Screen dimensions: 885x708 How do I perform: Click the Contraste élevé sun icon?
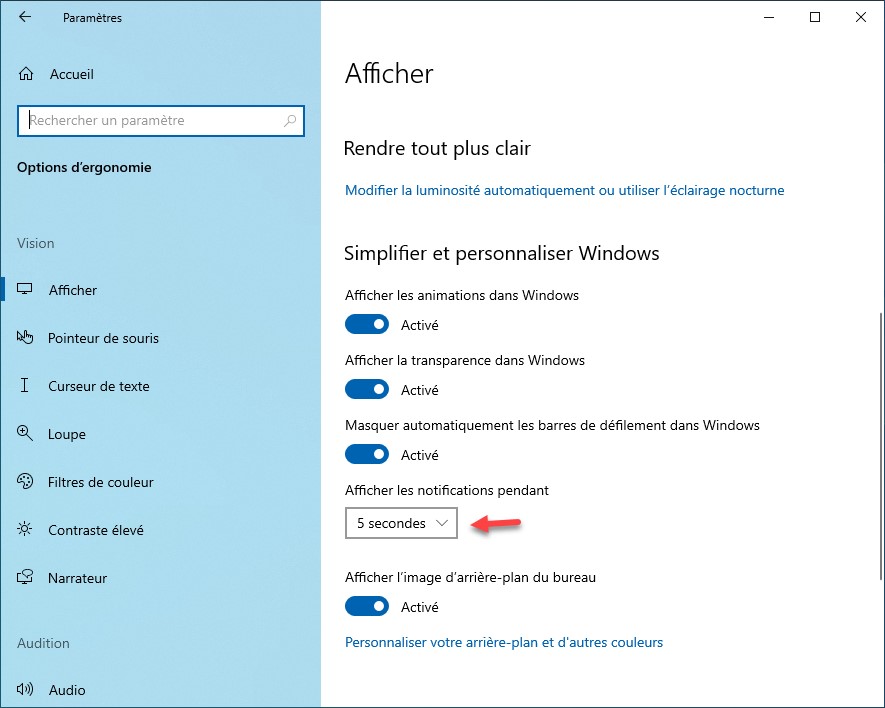coord(26,530)
